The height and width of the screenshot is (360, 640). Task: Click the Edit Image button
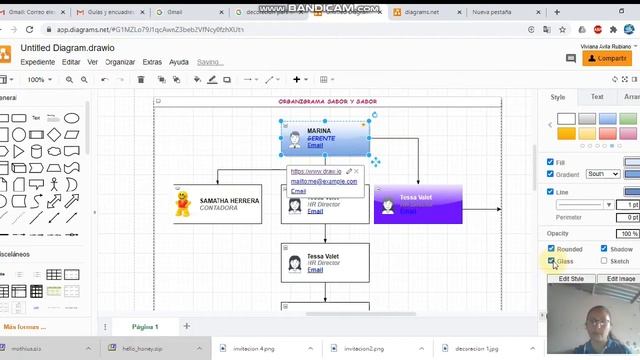click(x=620, y=279)
